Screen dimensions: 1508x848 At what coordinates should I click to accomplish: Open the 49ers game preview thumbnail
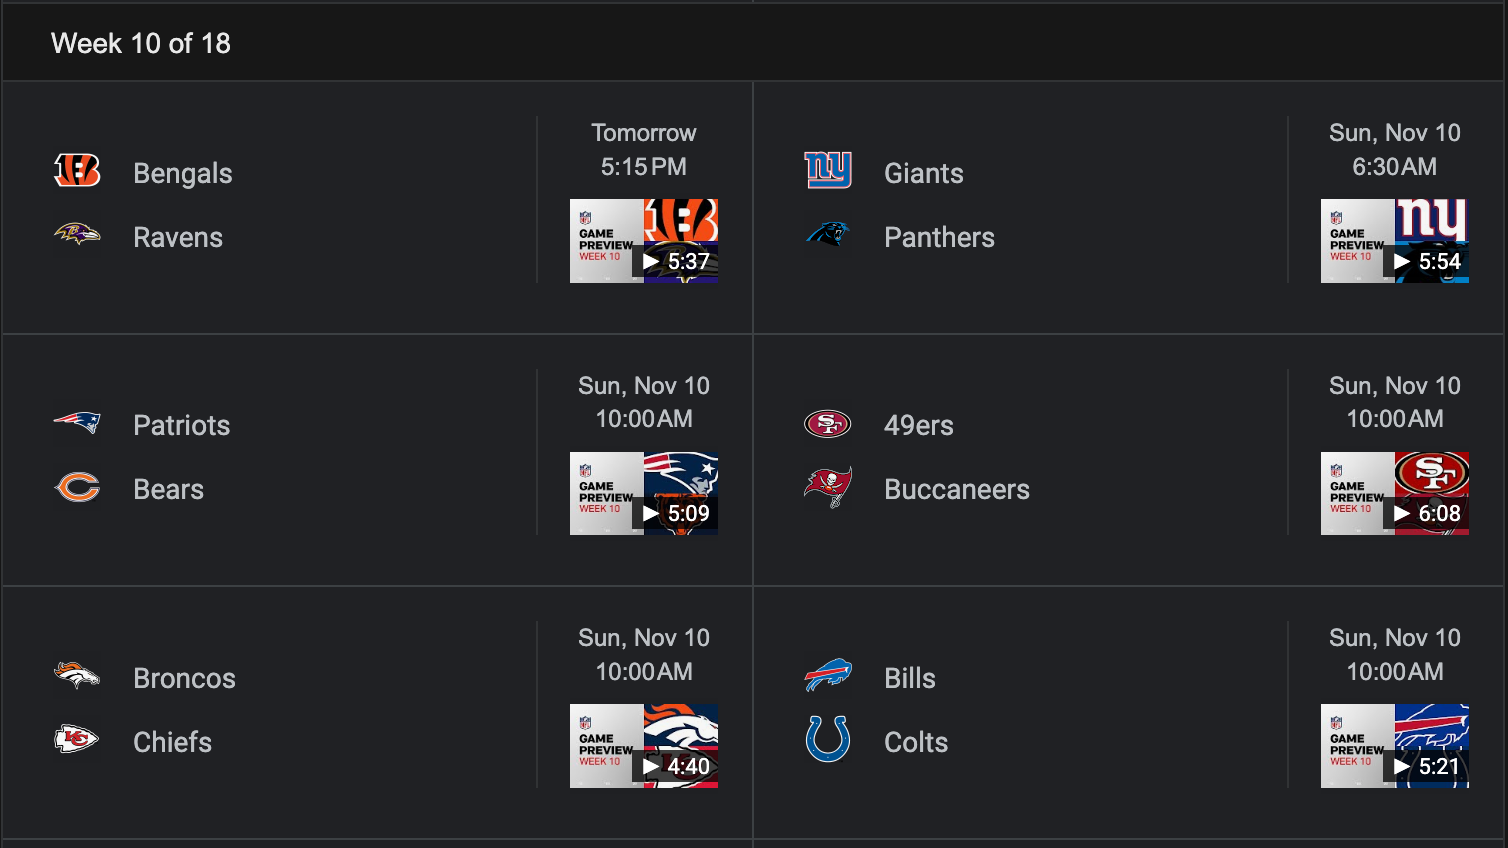1395,493
